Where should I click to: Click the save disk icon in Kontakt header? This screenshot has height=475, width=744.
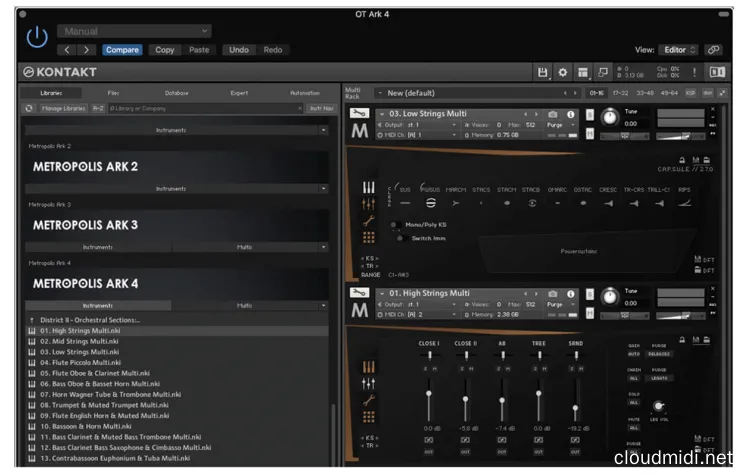(543, 72)
